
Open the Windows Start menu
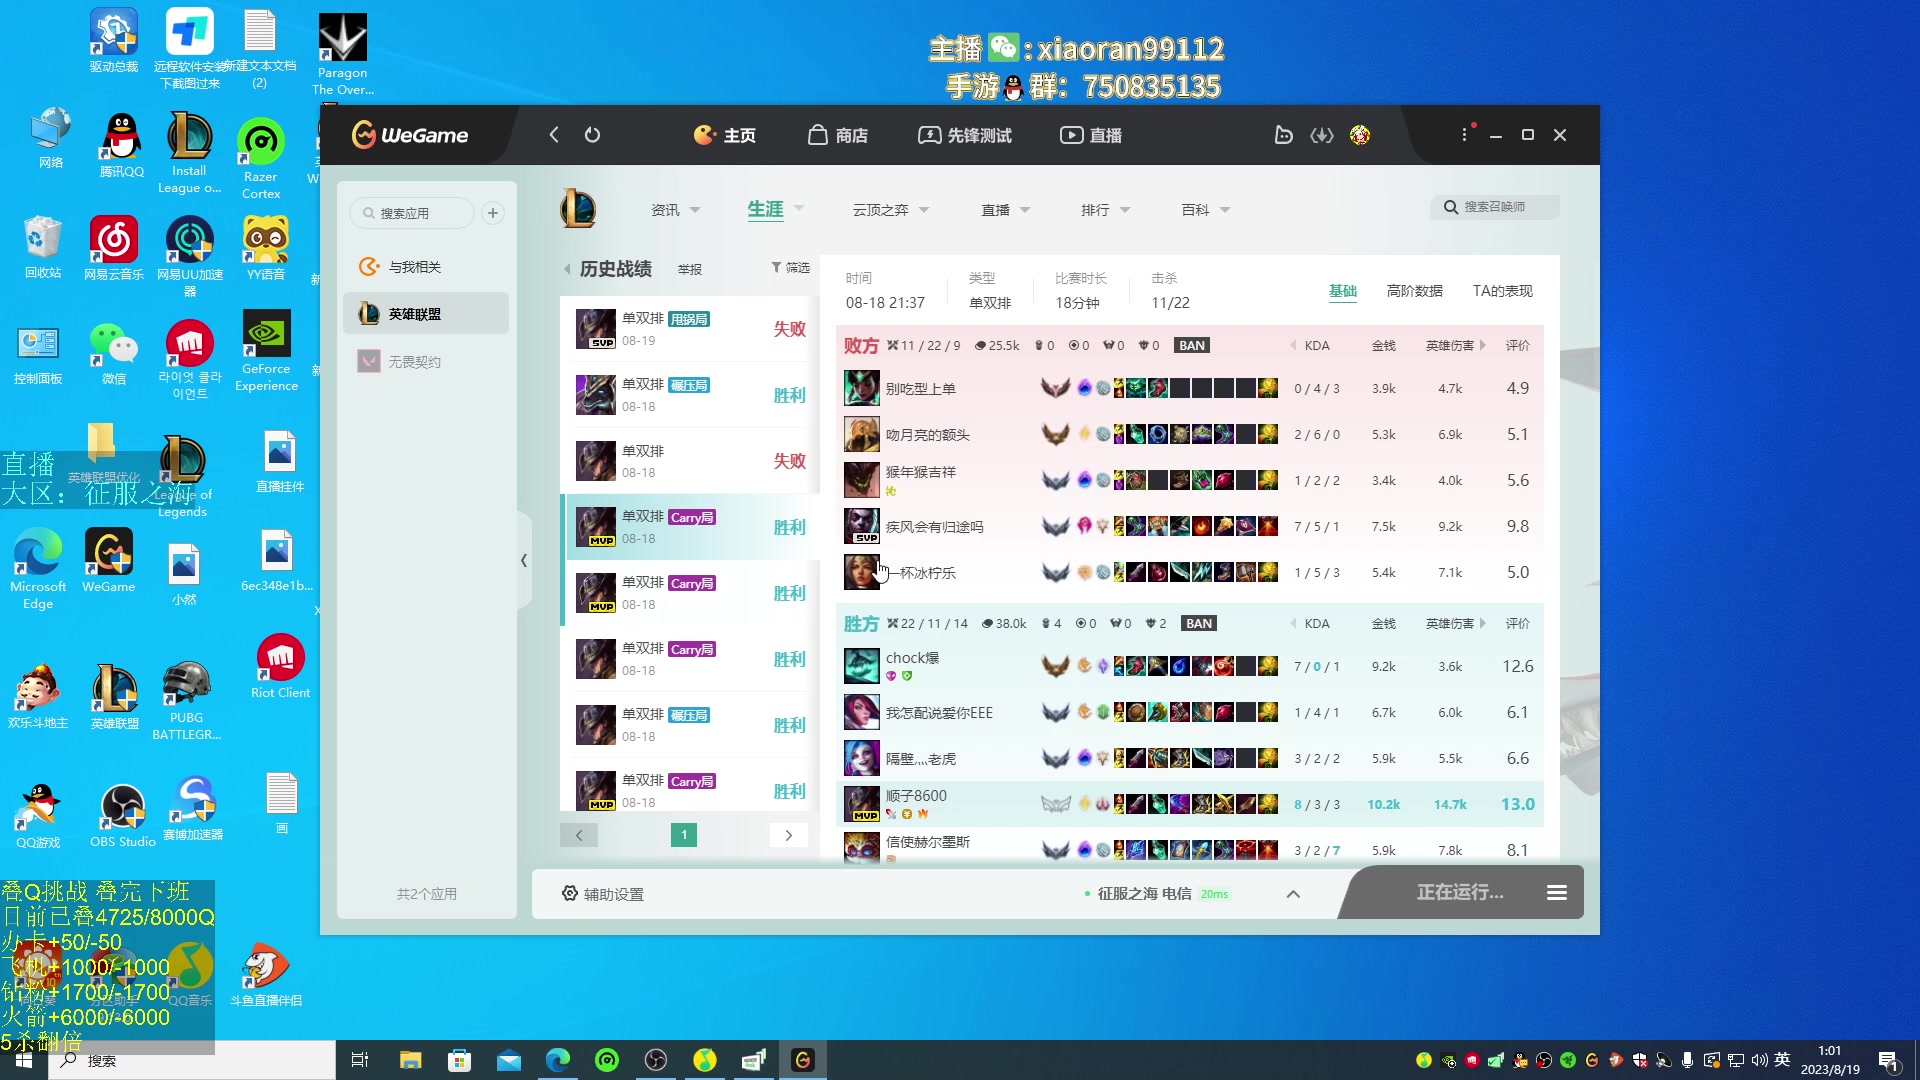click(x=24, y=1060)
